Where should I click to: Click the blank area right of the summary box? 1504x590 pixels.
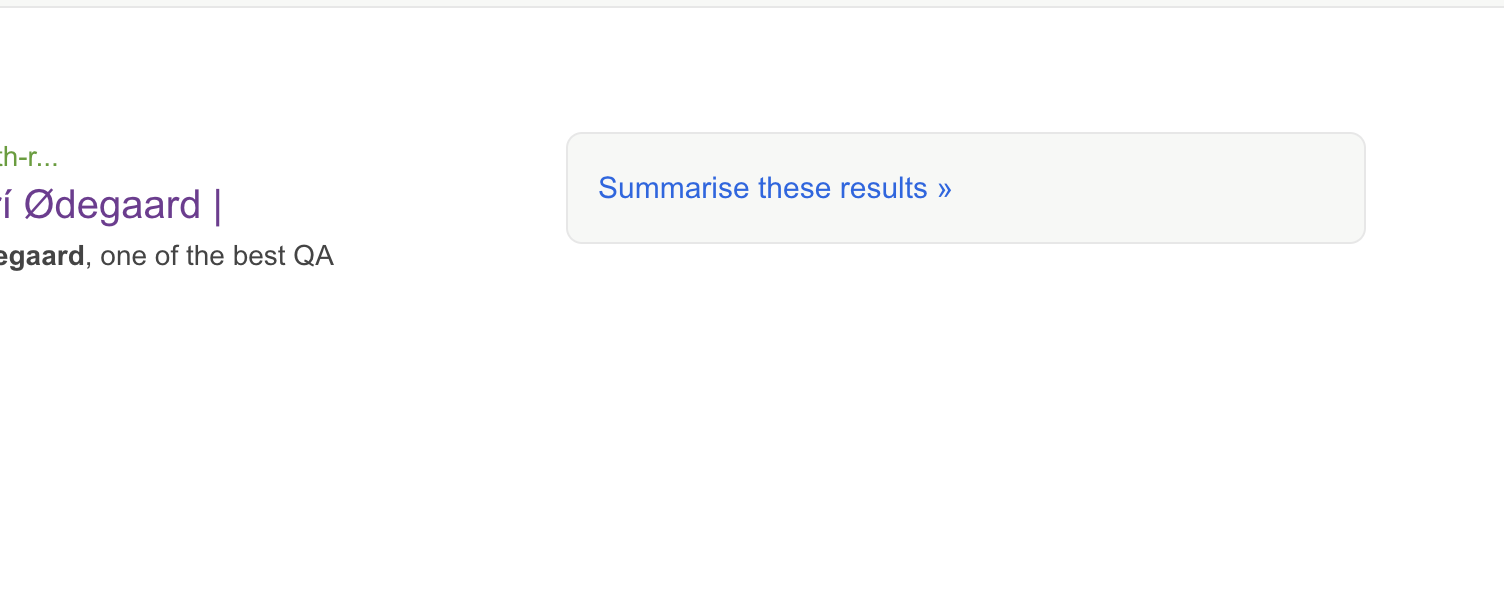[1435, 188]
